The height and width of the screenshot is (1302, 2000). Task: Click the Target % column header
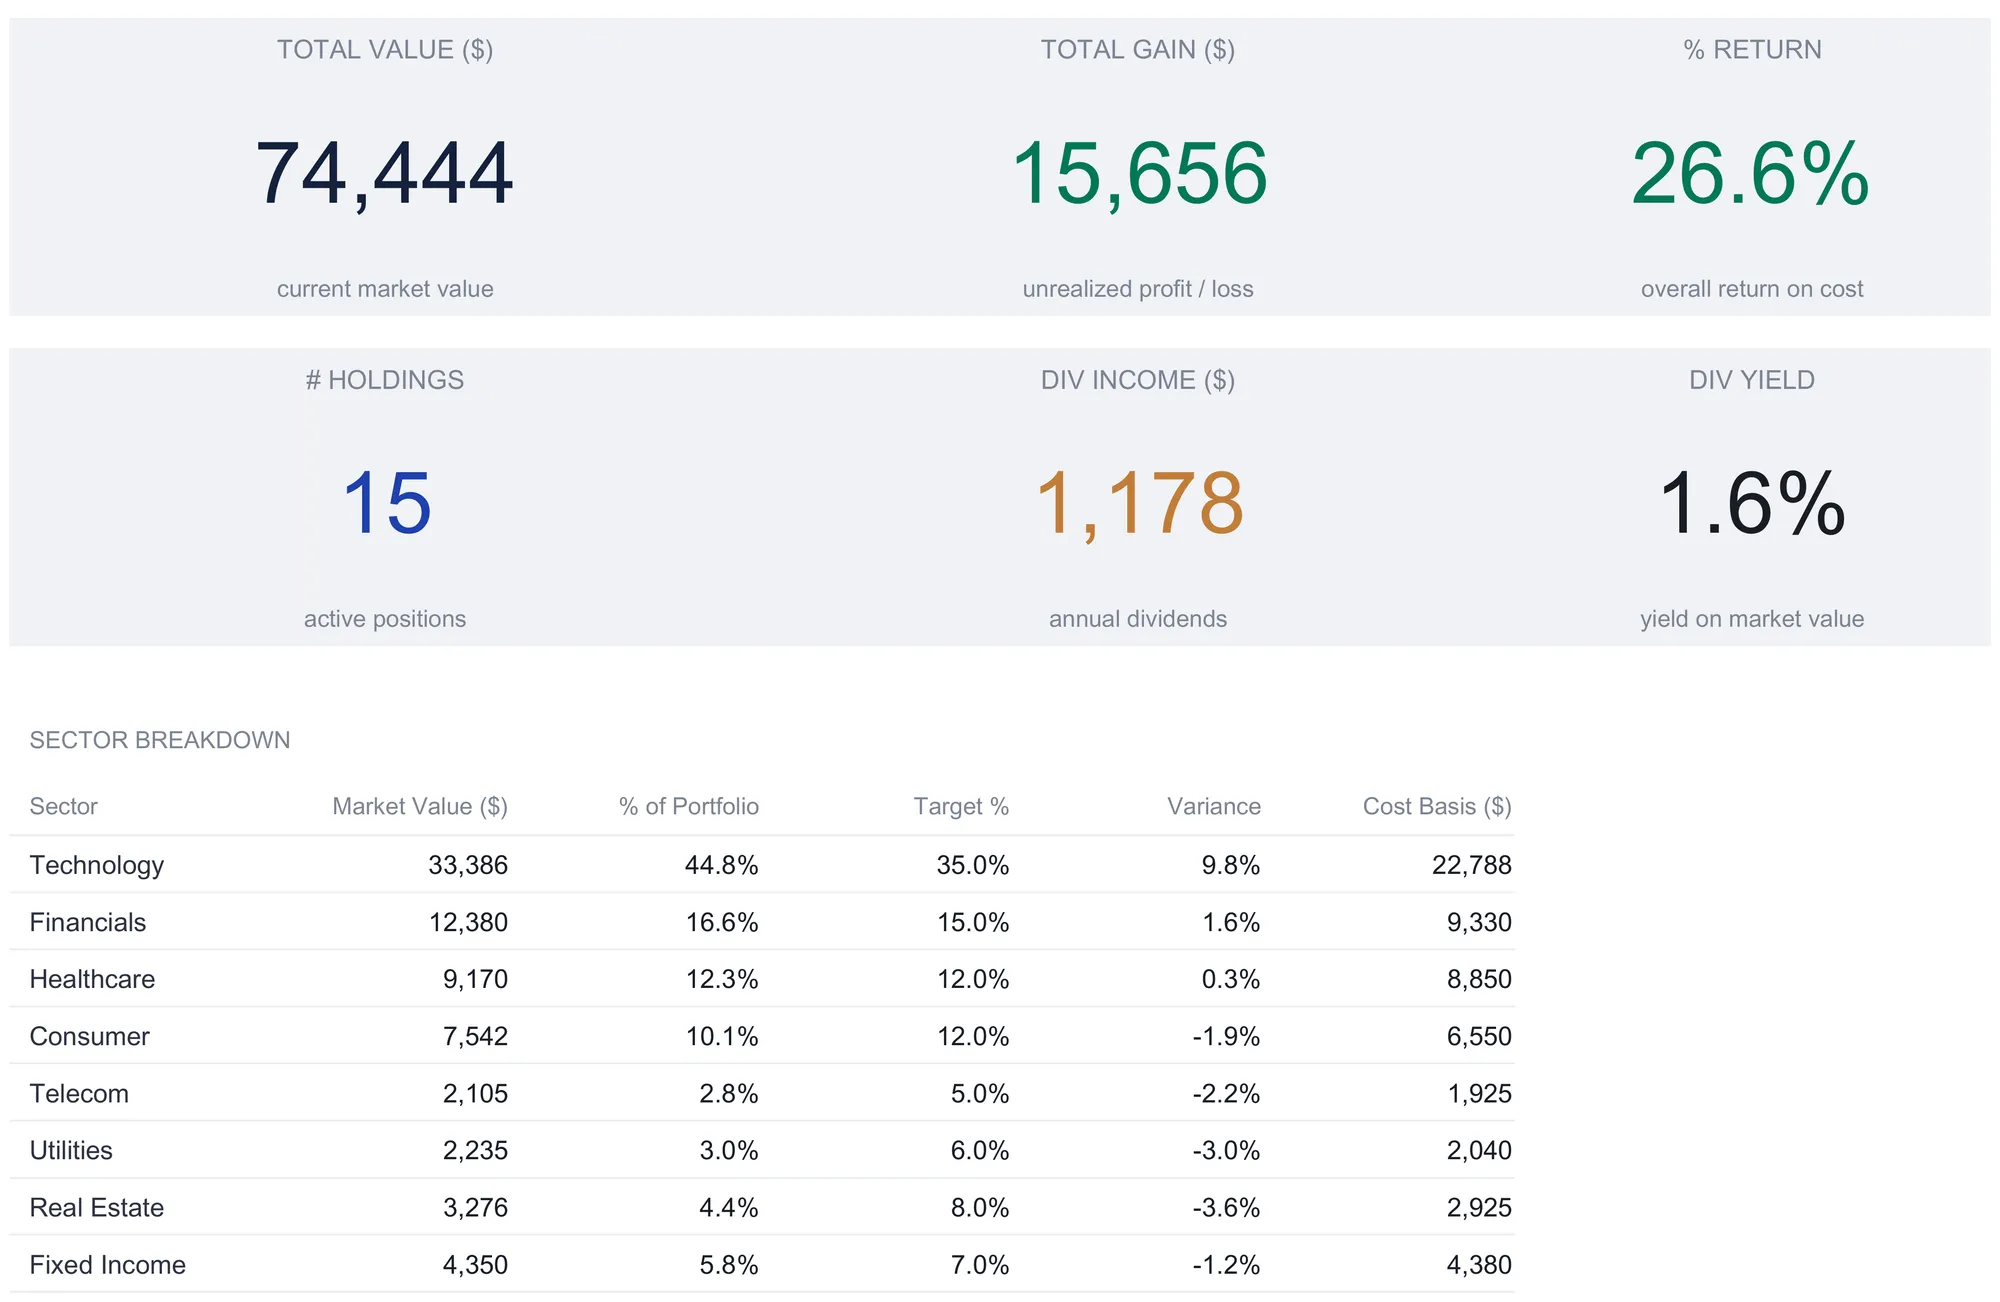tap(961, 806)
